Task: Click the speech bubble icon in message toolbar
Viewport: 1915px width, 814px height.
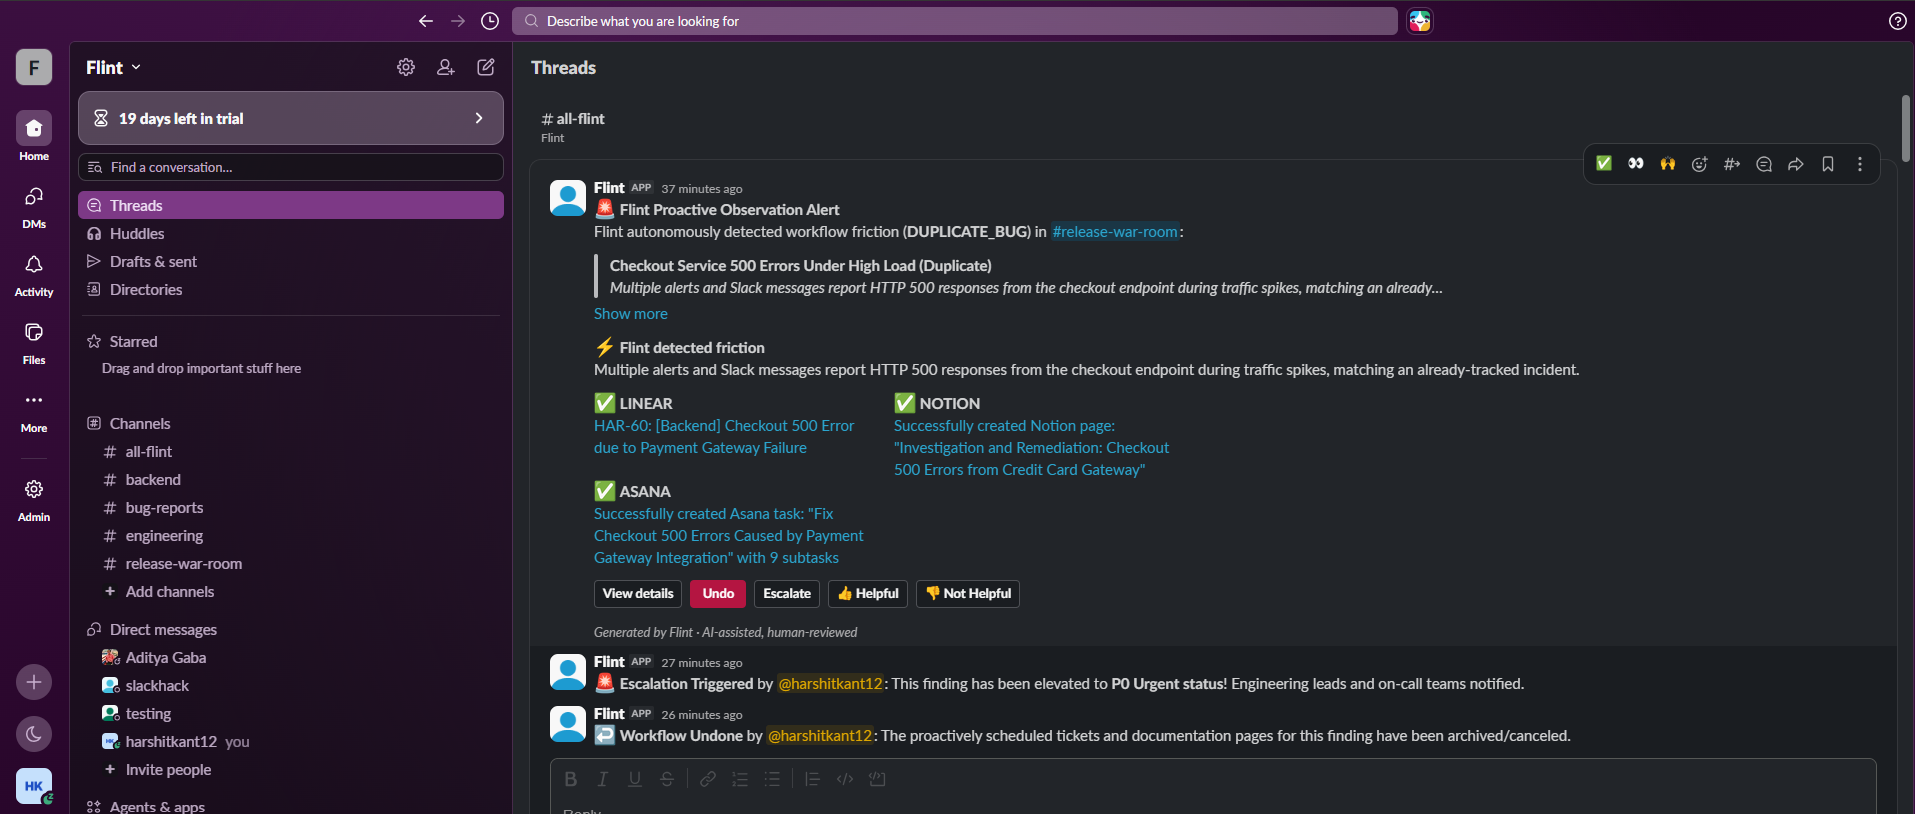Action: pos(1764,164)
